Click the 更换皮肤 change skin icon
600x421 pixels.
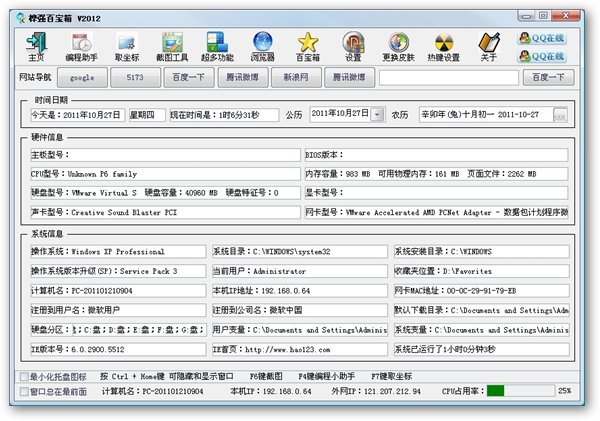(x=398, y=47)
